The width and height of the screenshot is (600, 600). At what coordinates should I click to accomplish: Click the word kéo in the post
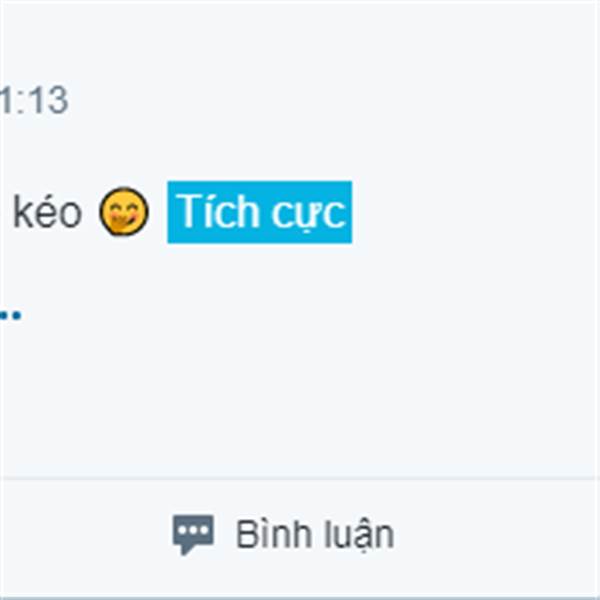point(47,211)
